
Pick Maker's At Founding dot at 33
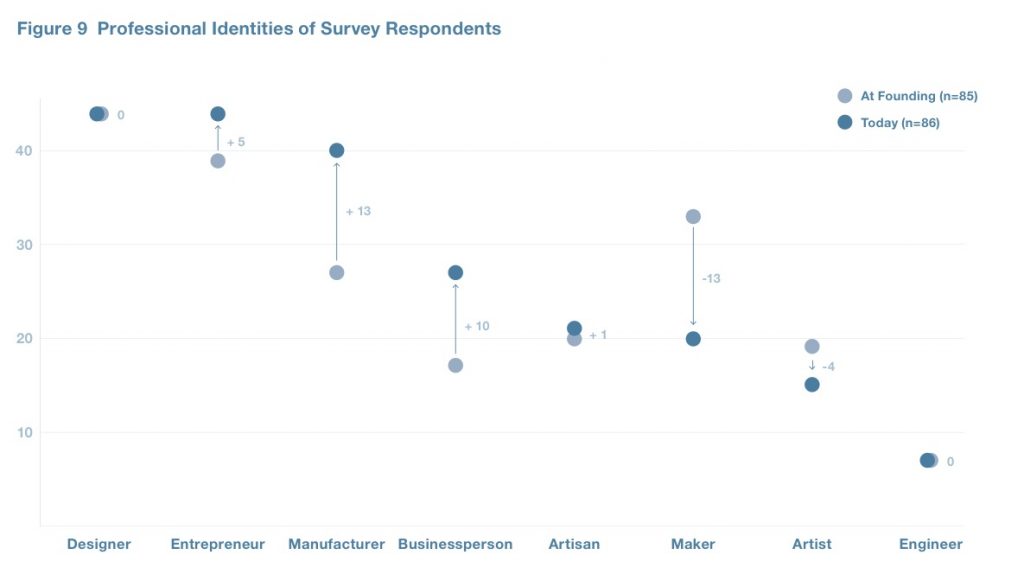(x=693, y=217)
